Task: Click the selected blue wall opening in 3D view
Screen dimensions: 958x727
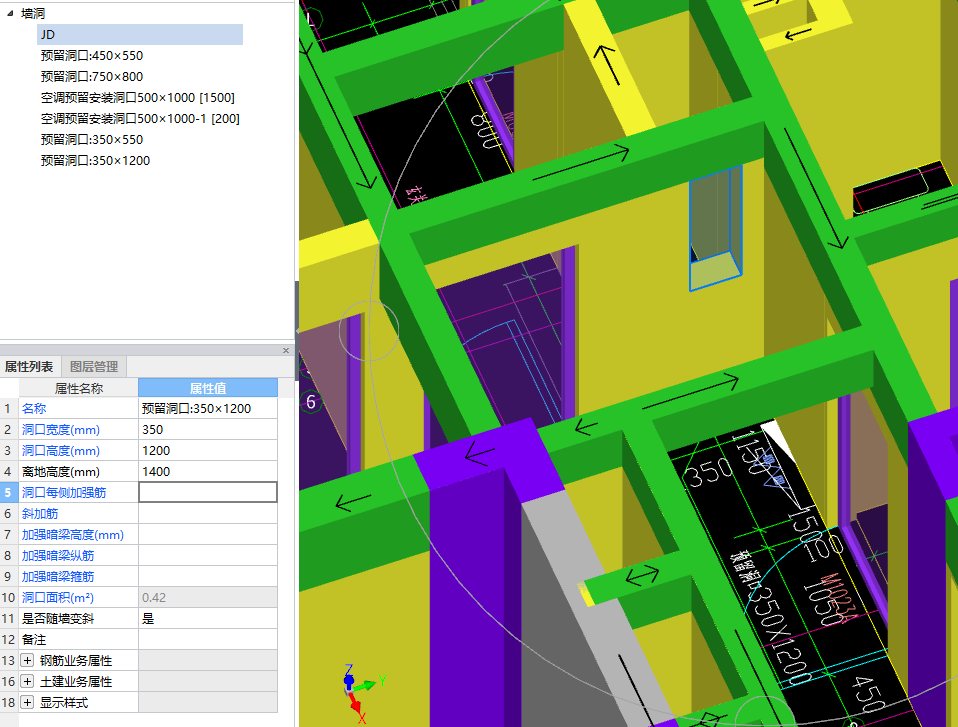Action: [715, 227]
